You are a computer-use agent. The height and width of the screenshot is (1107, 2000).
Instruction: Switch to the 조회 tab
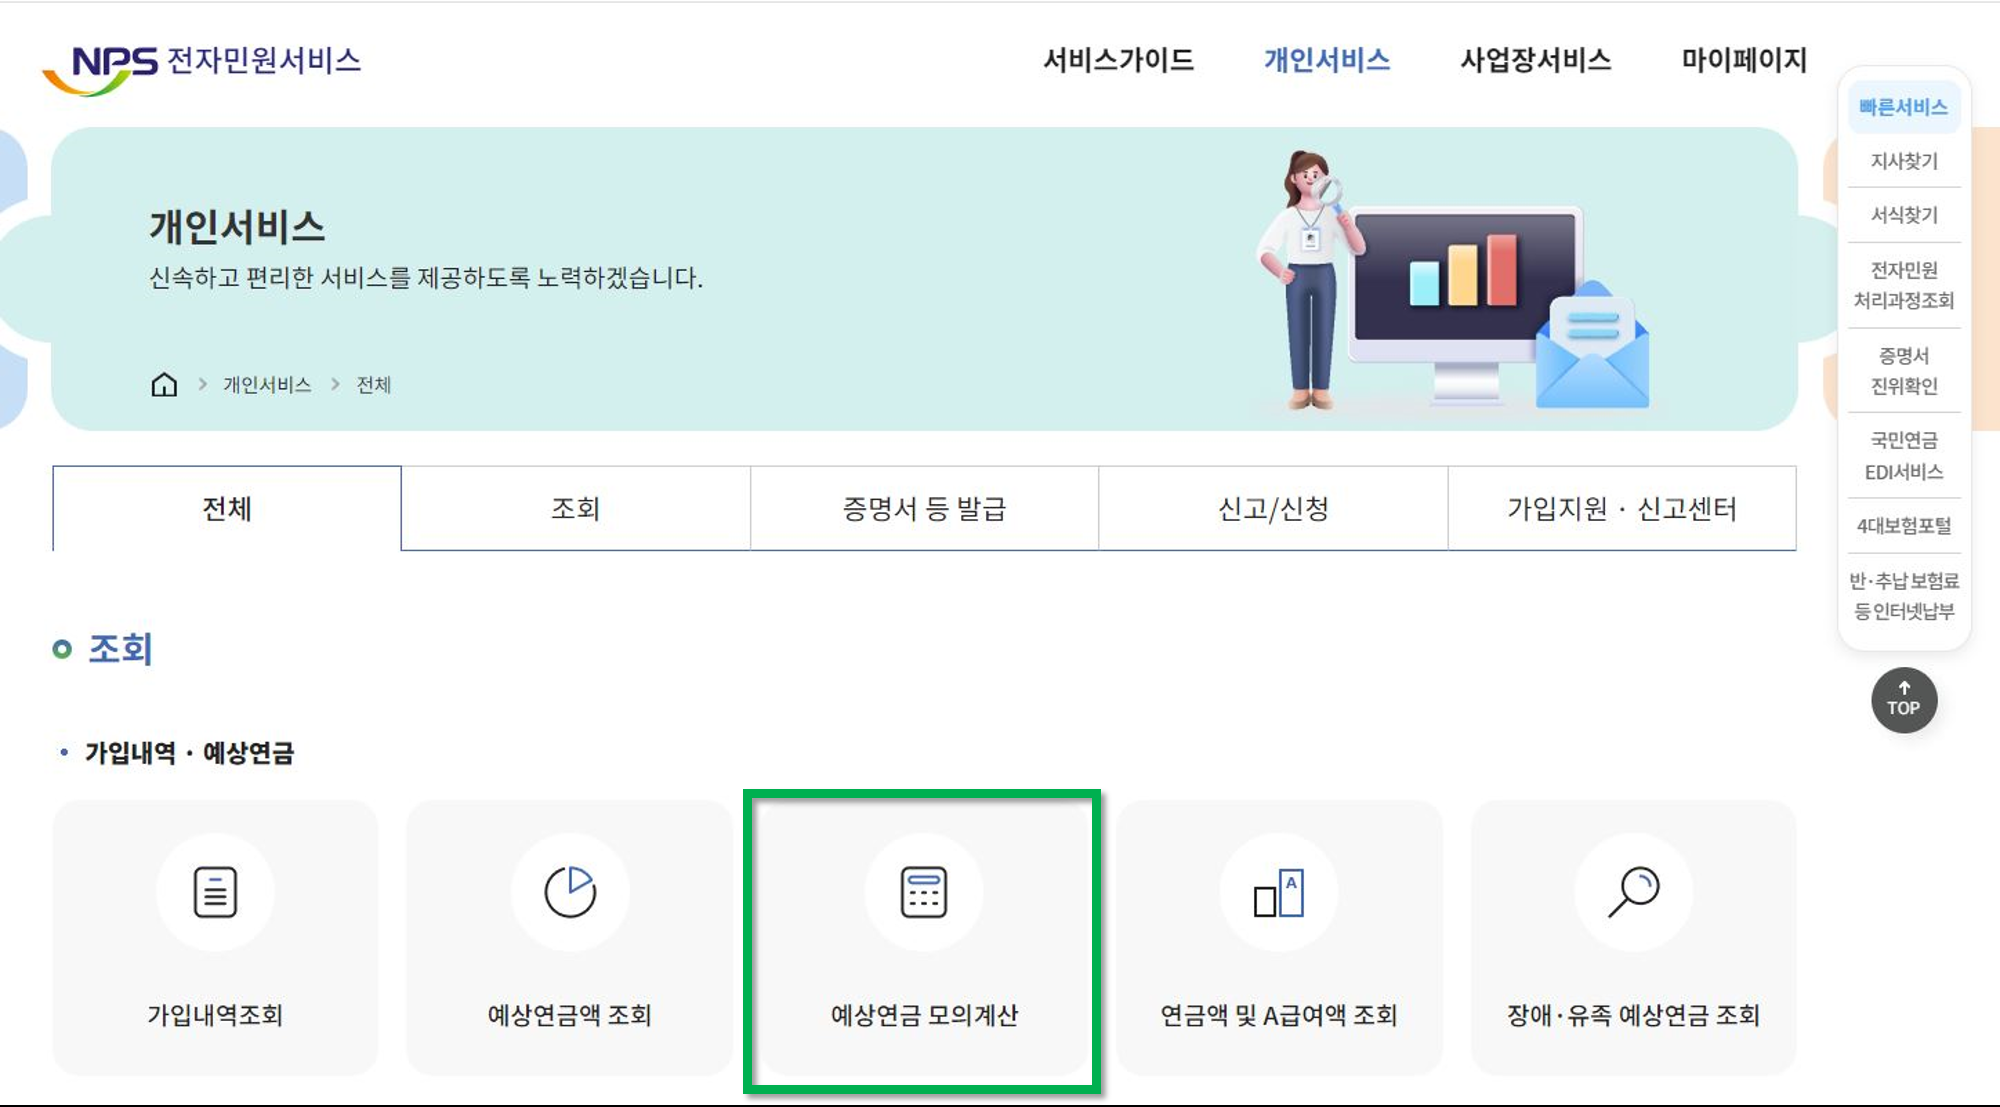coord(575,508)
